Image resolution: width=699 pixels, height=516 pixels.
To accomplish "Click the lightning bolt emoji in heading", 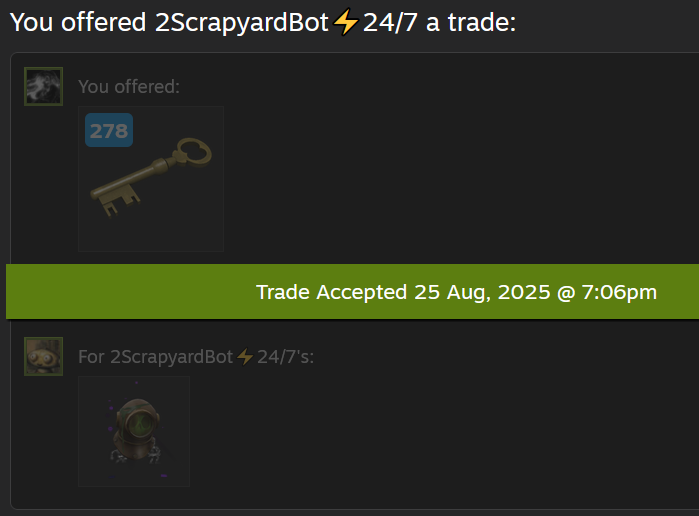I will coord(345,22).
